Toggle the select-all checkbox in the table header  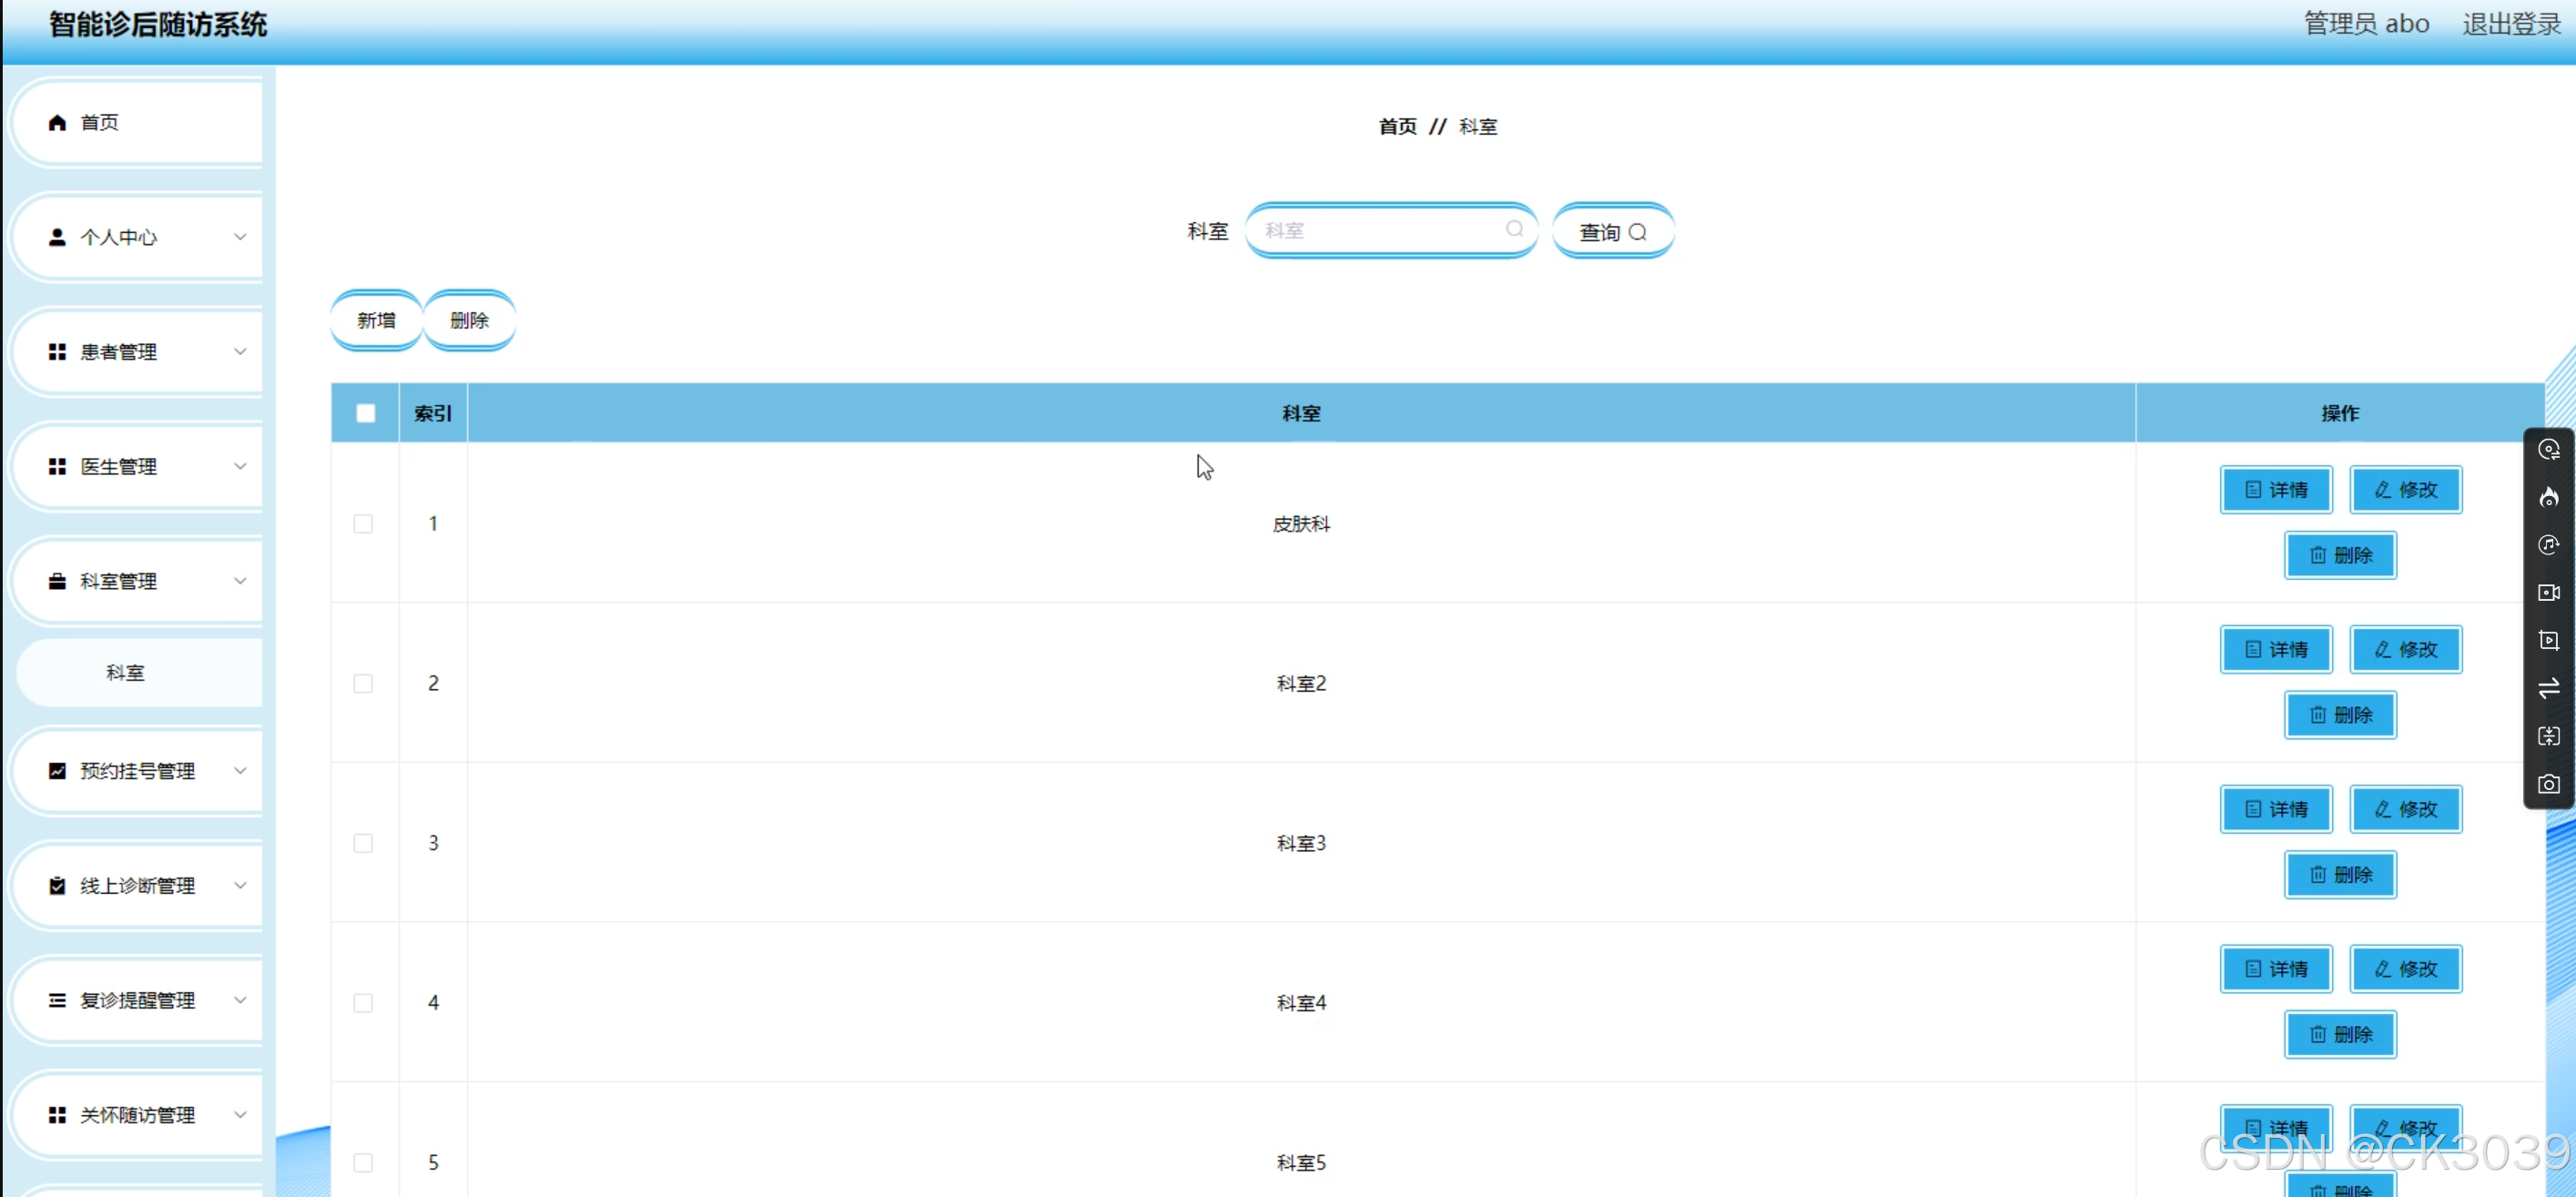point(366,413)
